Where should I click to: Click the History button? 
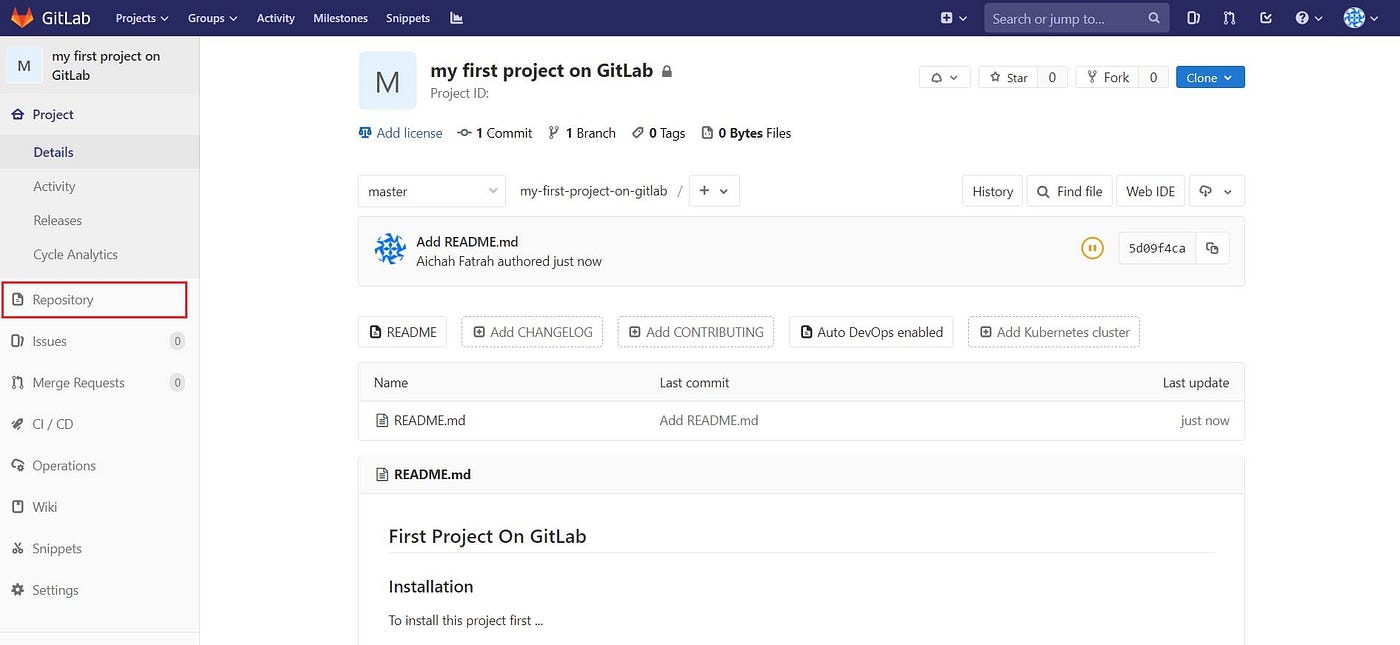992,191
